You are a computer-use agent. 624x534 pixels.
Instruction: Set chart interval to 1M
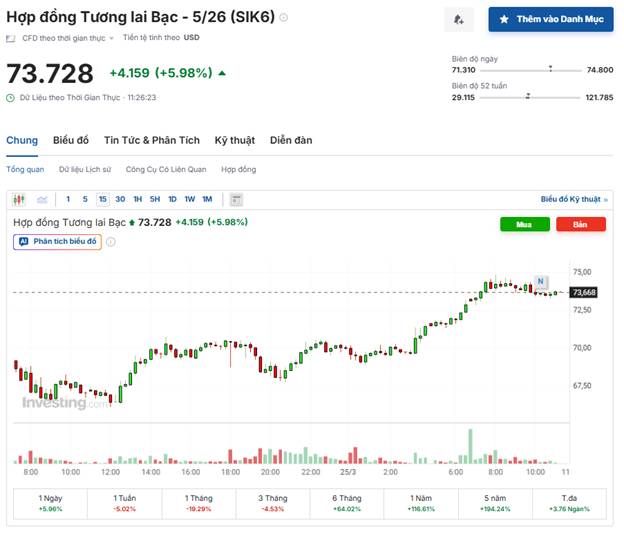click(207, 199)
